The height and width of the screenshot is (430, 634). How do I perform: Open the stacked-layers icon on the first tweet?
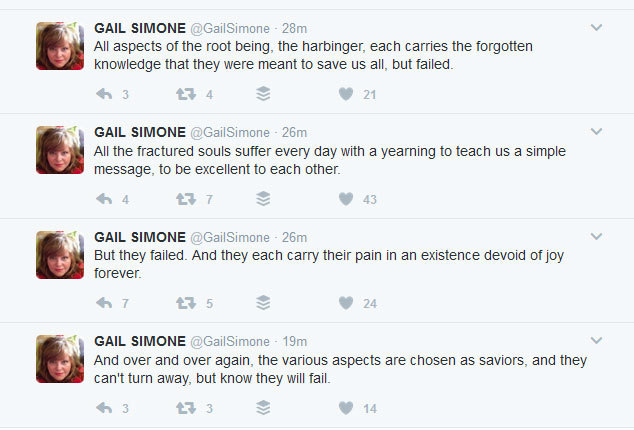264,95
